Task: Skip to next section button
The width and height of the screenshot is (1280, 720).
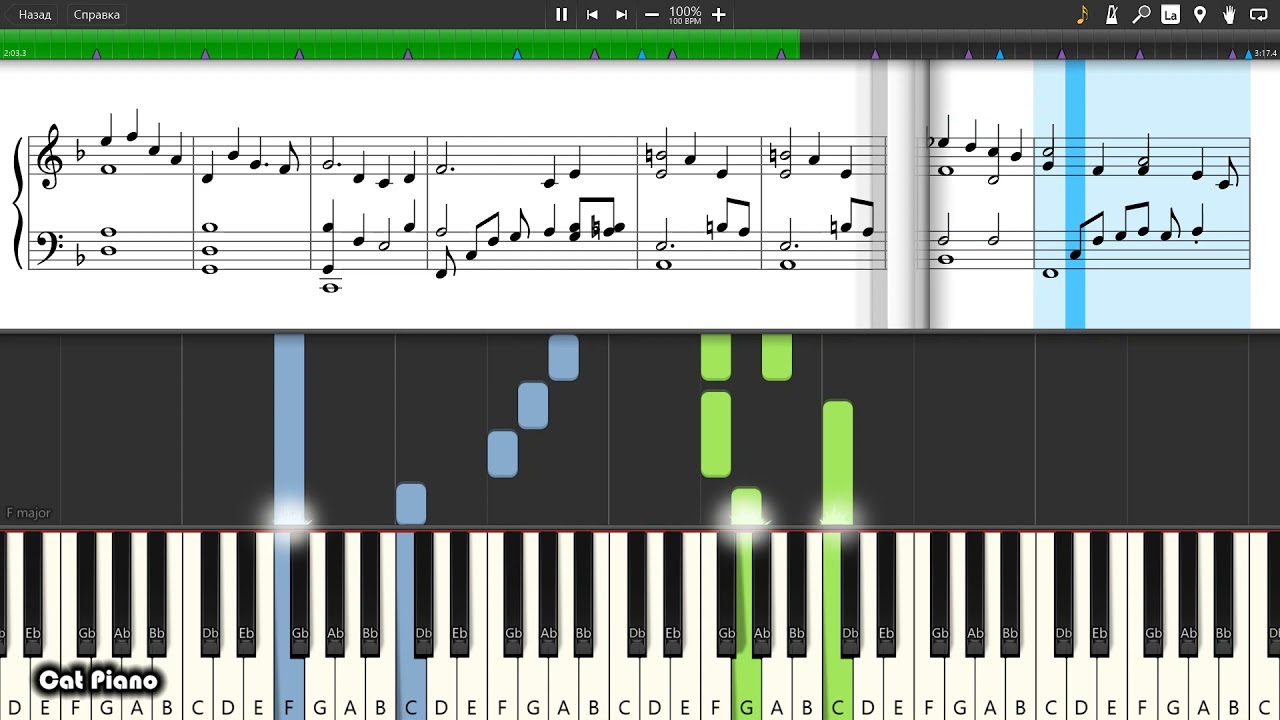Action: (x=621, y=15)
